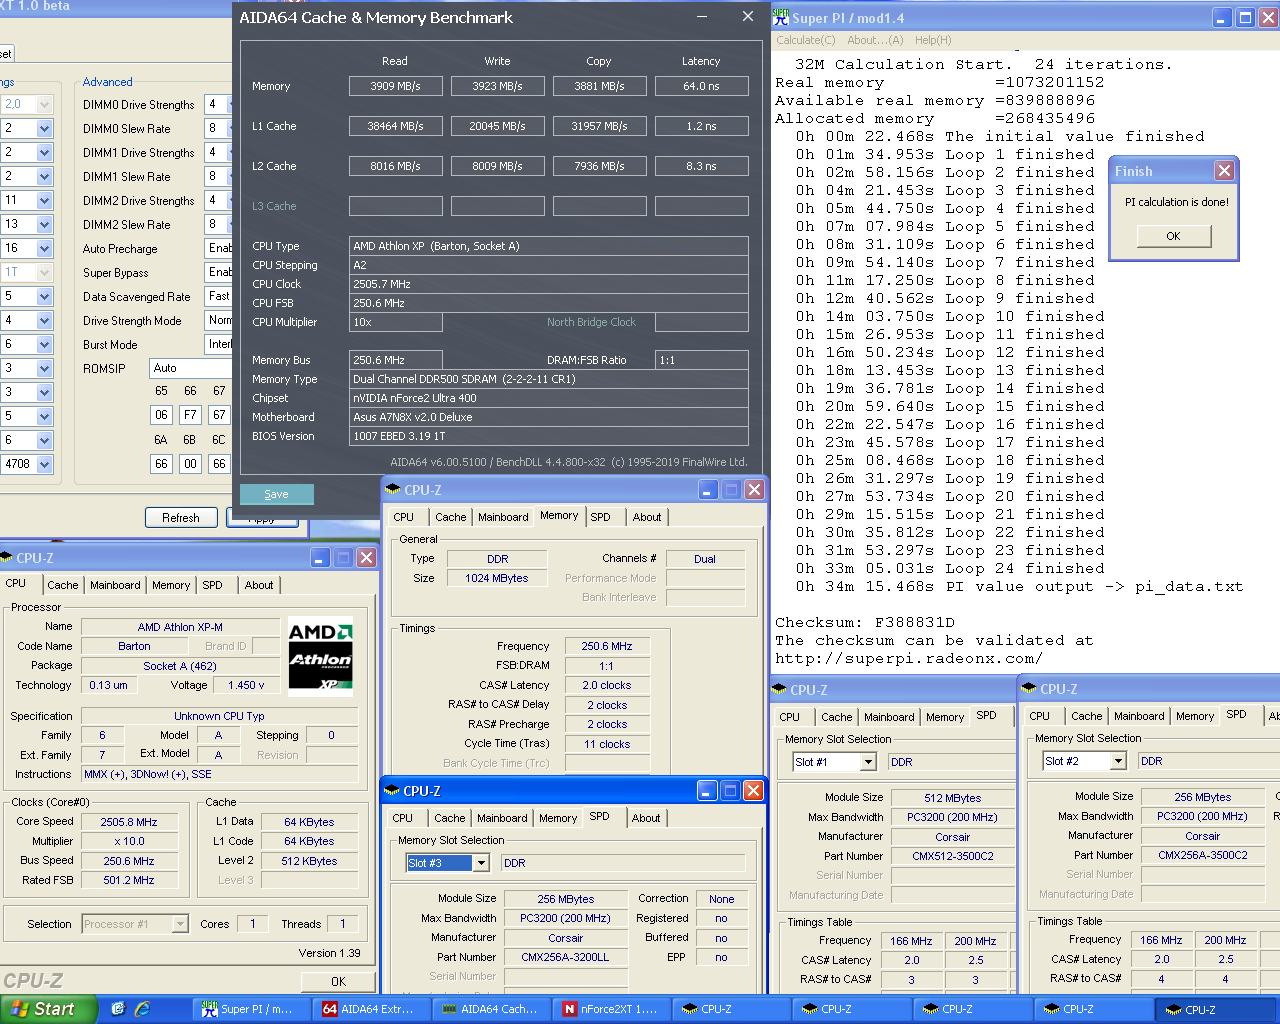The image size is (1280, 1024).
Task: Click Part Number CMX256A-3200LL field
Action: (x=565, y=957)
